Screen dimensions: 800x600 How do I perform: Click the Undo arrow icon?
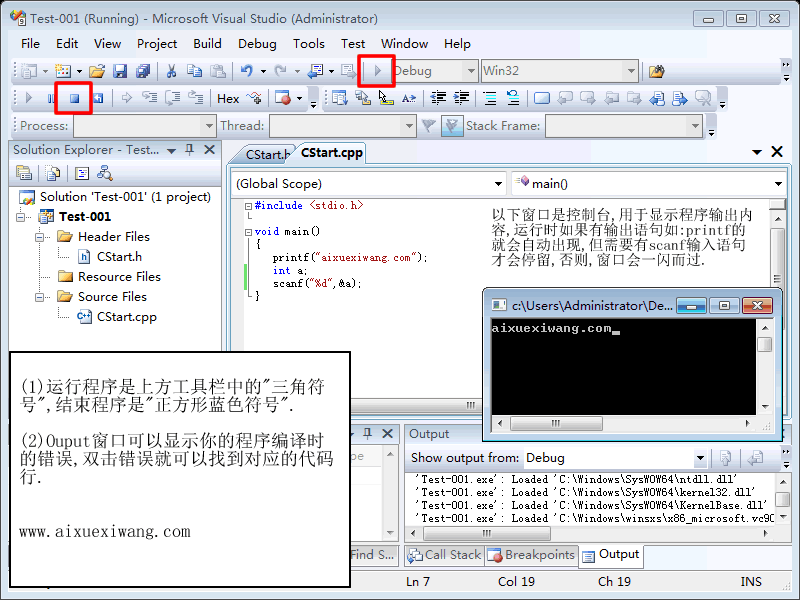[246, 71]
